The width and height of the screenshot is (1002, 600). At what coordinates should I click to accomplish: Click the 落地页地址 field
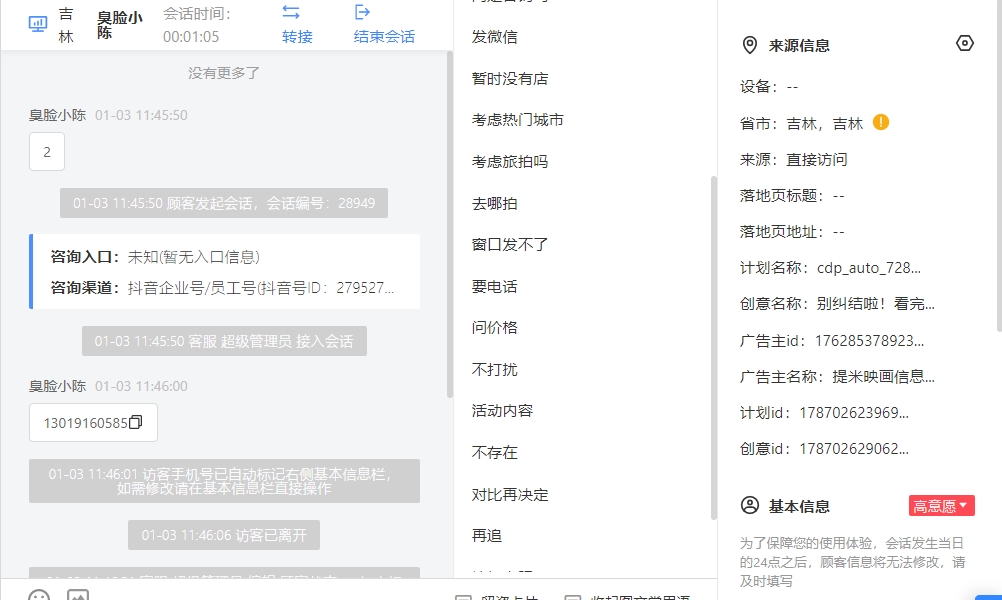(792, 232)
